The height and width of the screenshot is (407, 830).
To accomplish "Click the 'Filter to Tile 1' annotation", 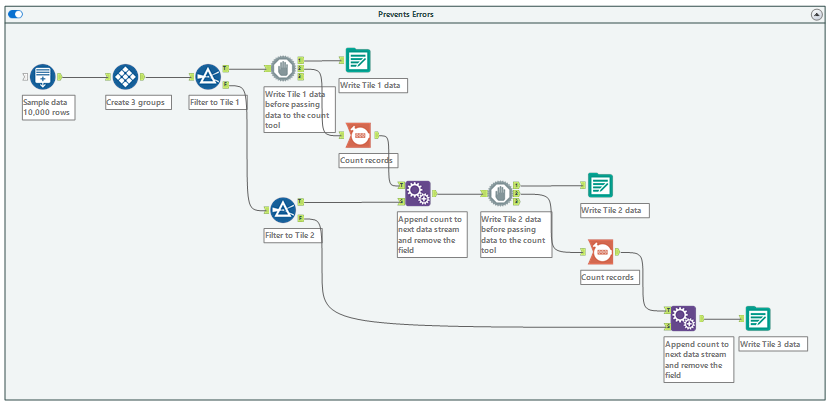I will (218, 102).
